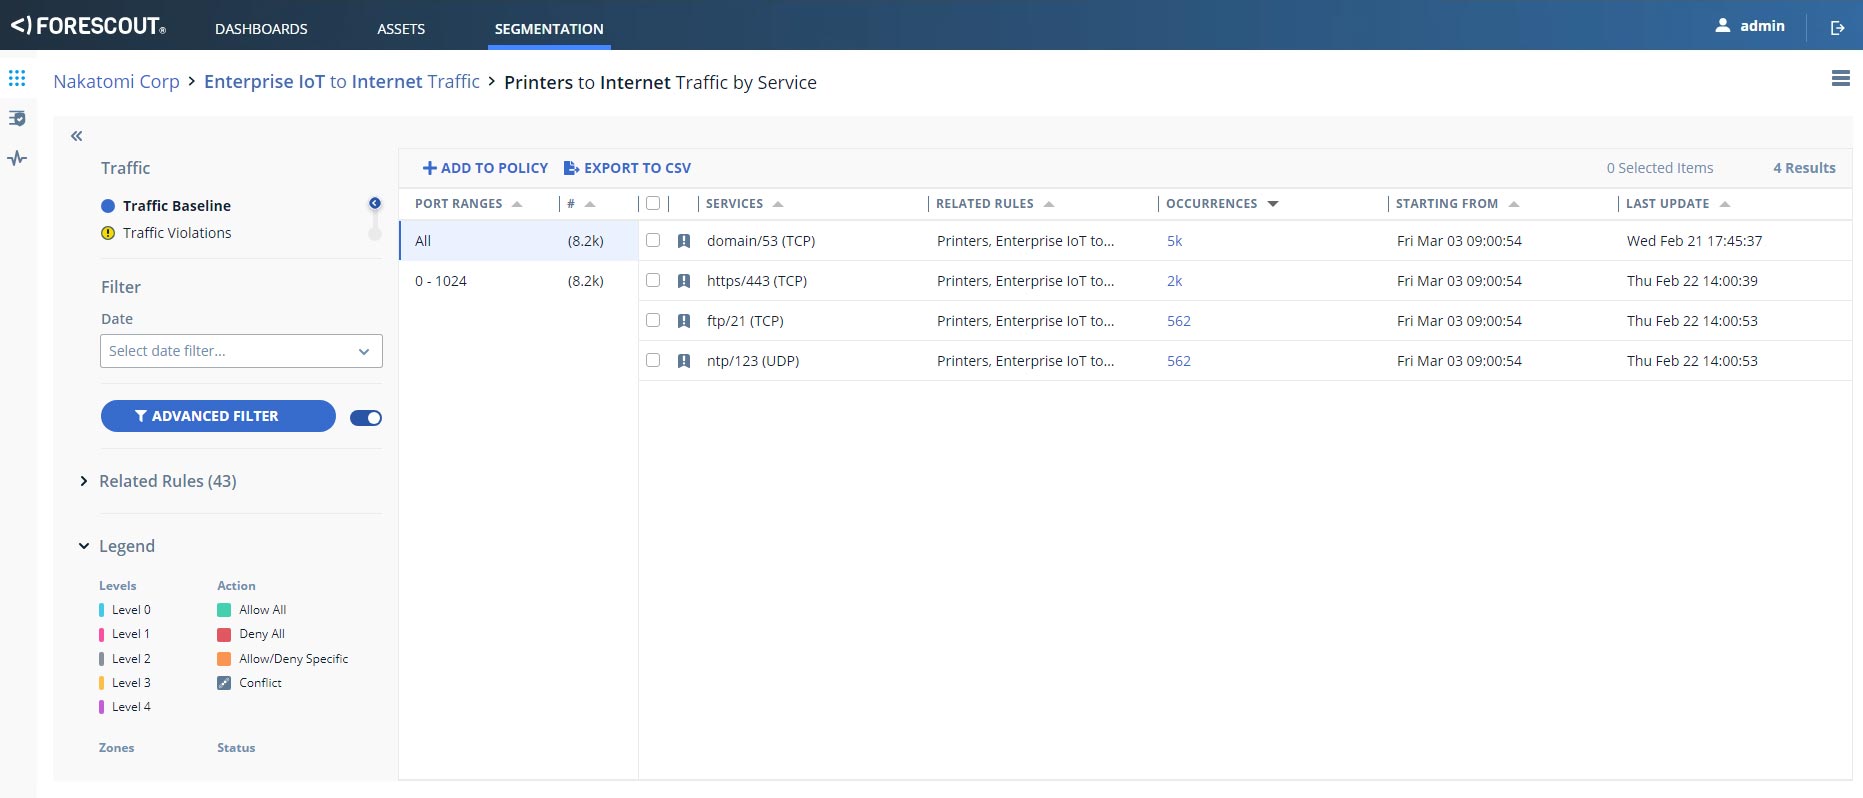Open the apps grid icon in sidebar
Screen dimensions: 1863x798
[17, 78]
